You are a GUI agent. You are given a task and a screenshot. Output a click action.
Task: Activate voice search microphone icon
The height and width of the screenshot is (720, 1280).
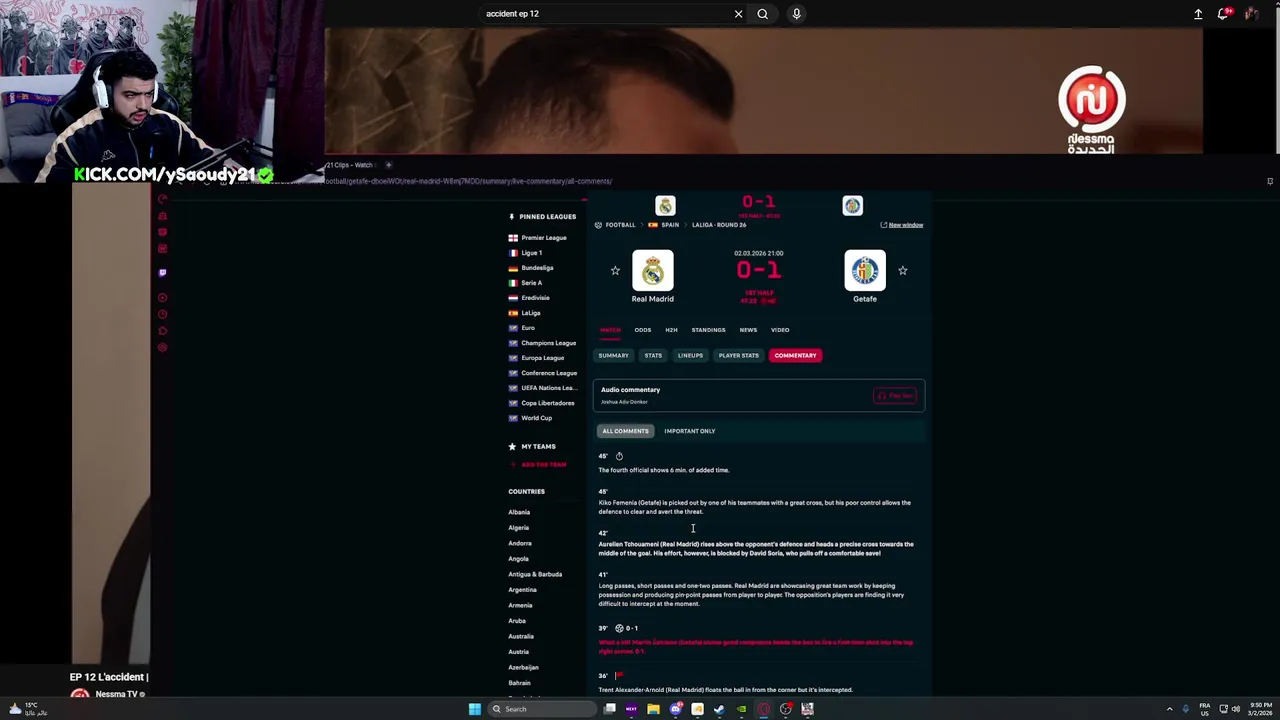pyautogui.click(x=796, y=14)
